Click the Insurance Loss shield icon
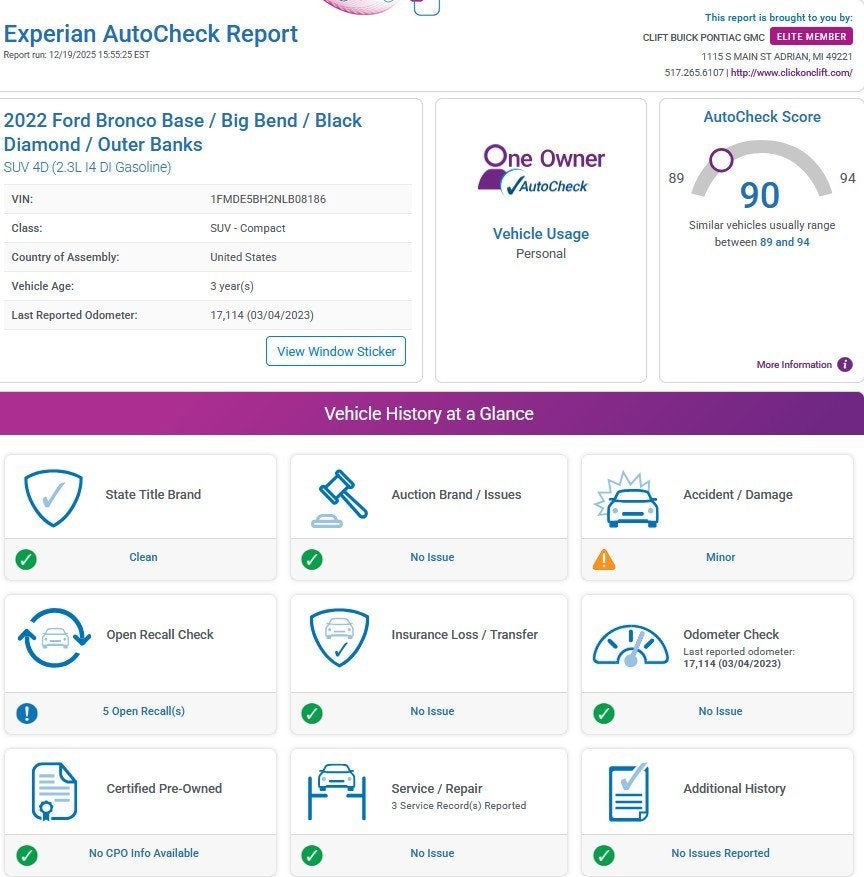The width and height of the screenshot is (864, 877). tap(339, 637)
